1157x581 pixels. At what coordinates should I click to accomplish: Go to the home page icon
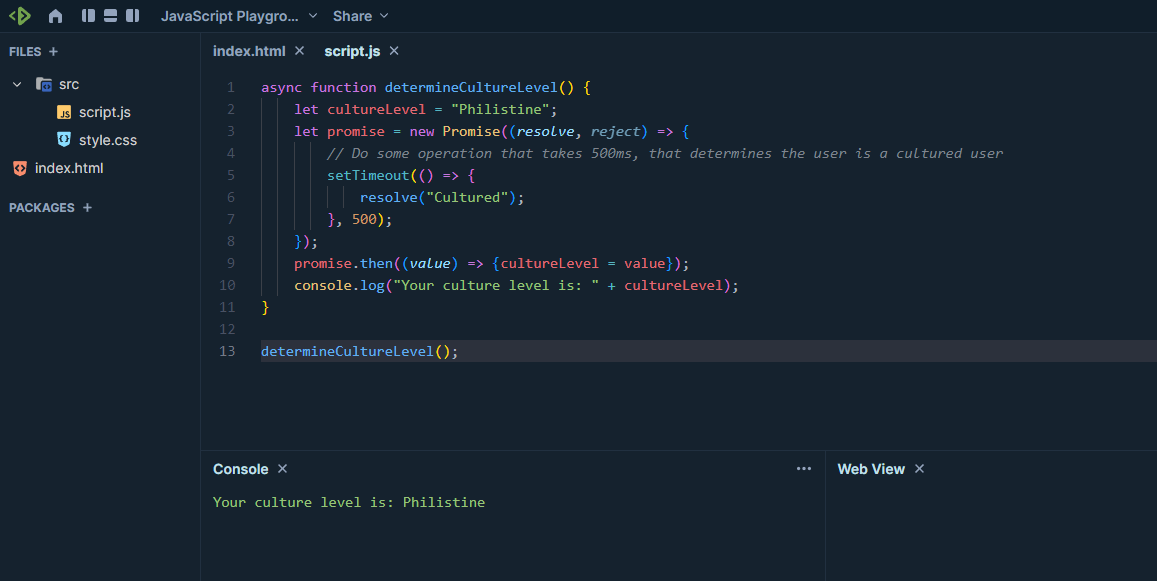click(x=55, y=16)
